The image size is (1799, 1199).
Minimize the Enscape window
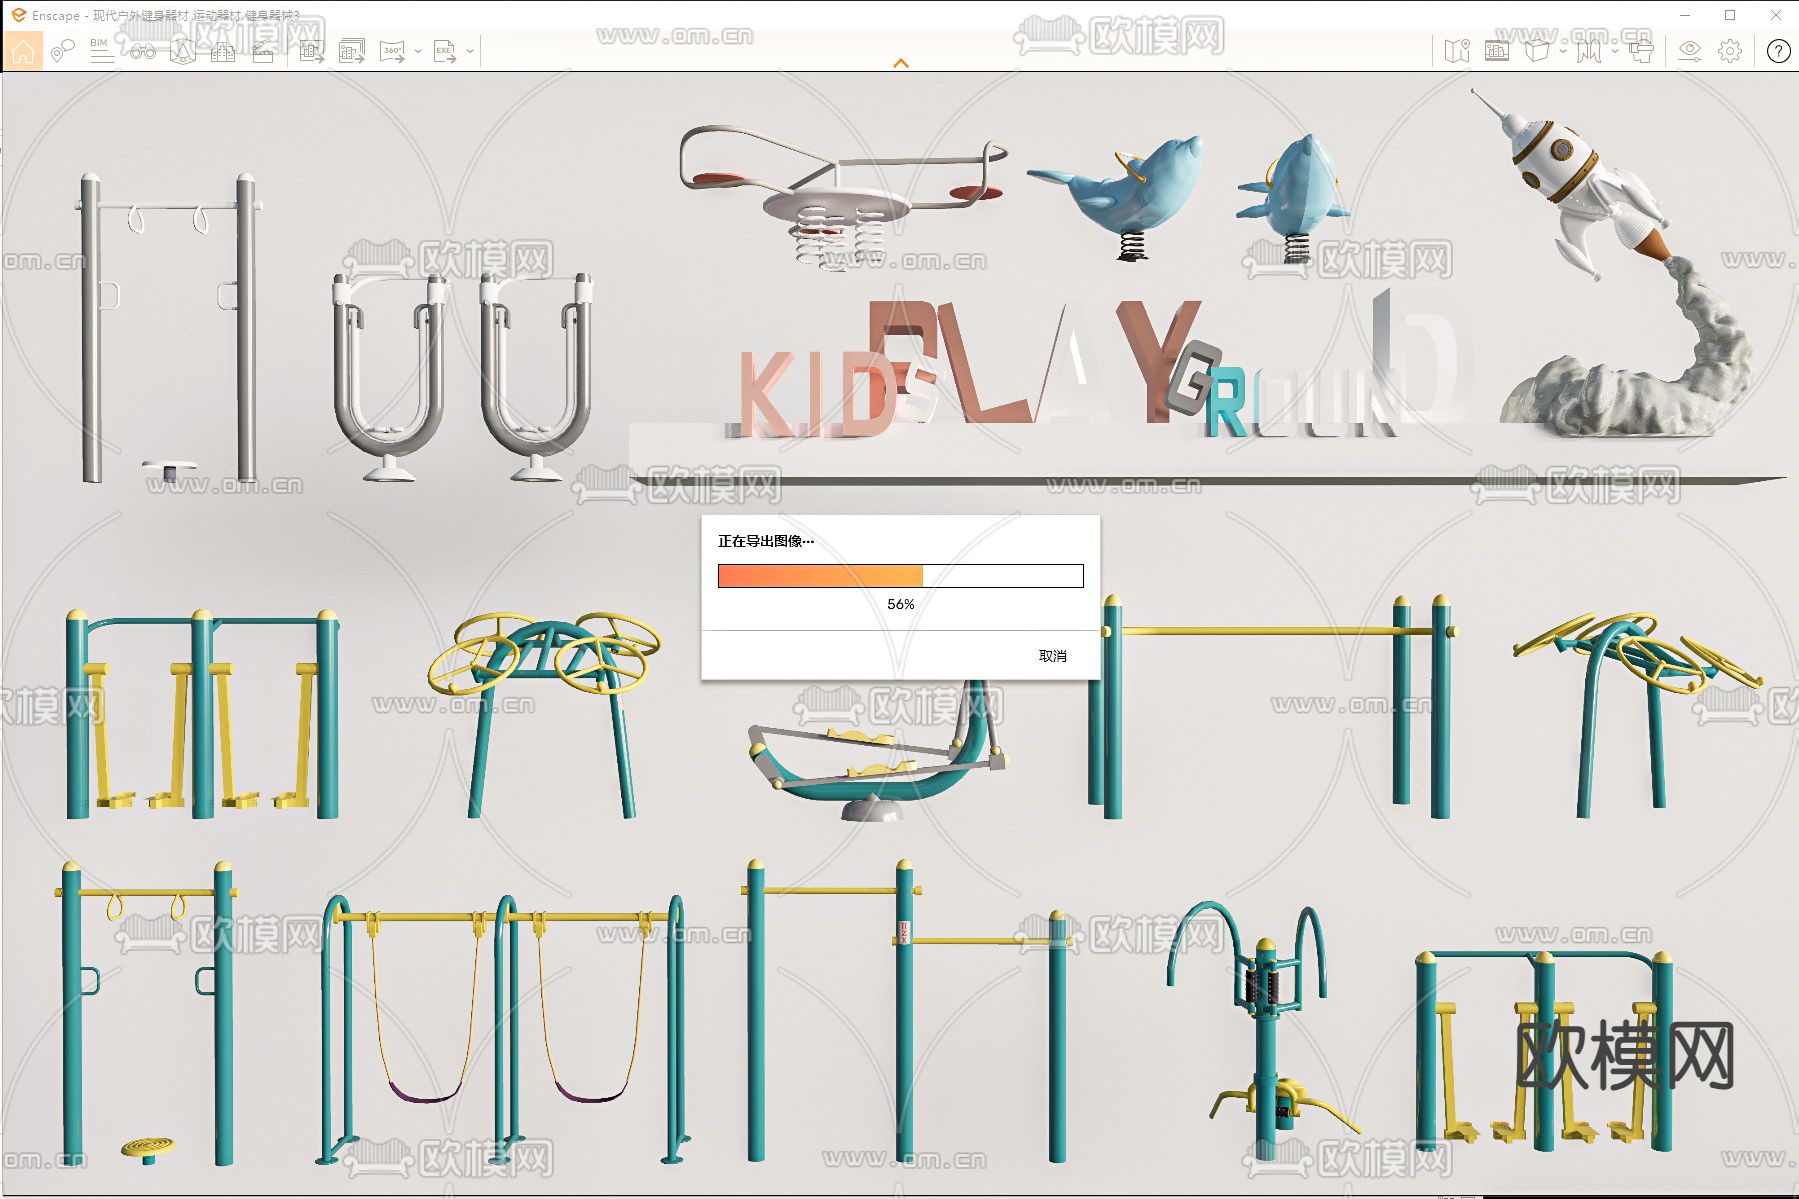click(x=1686, y=15)
